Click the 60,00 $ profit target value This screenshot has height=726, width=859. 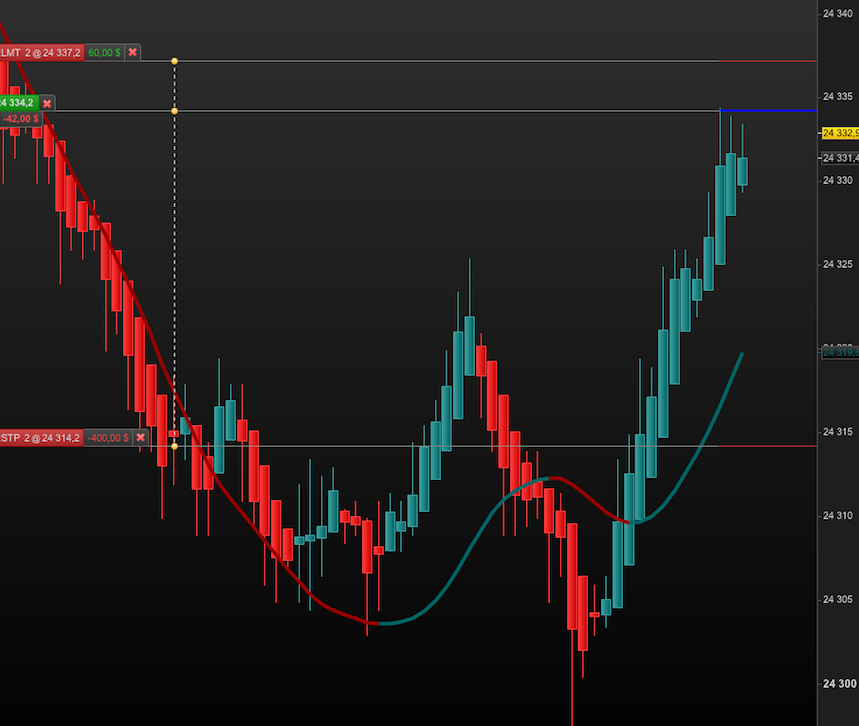coord(104,53)
